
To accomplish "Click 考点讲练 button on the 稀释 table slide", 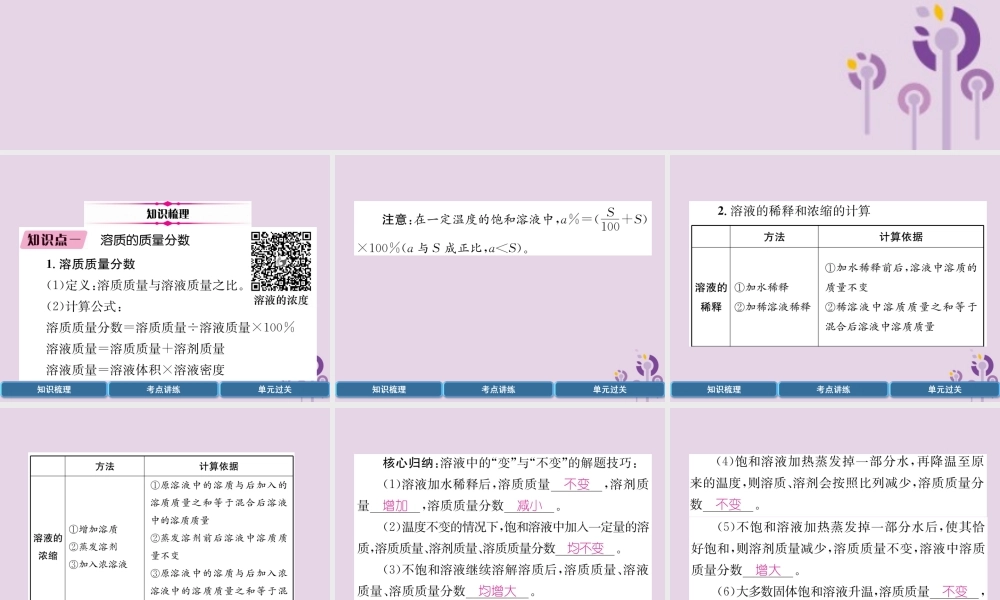I will (833, 389).
